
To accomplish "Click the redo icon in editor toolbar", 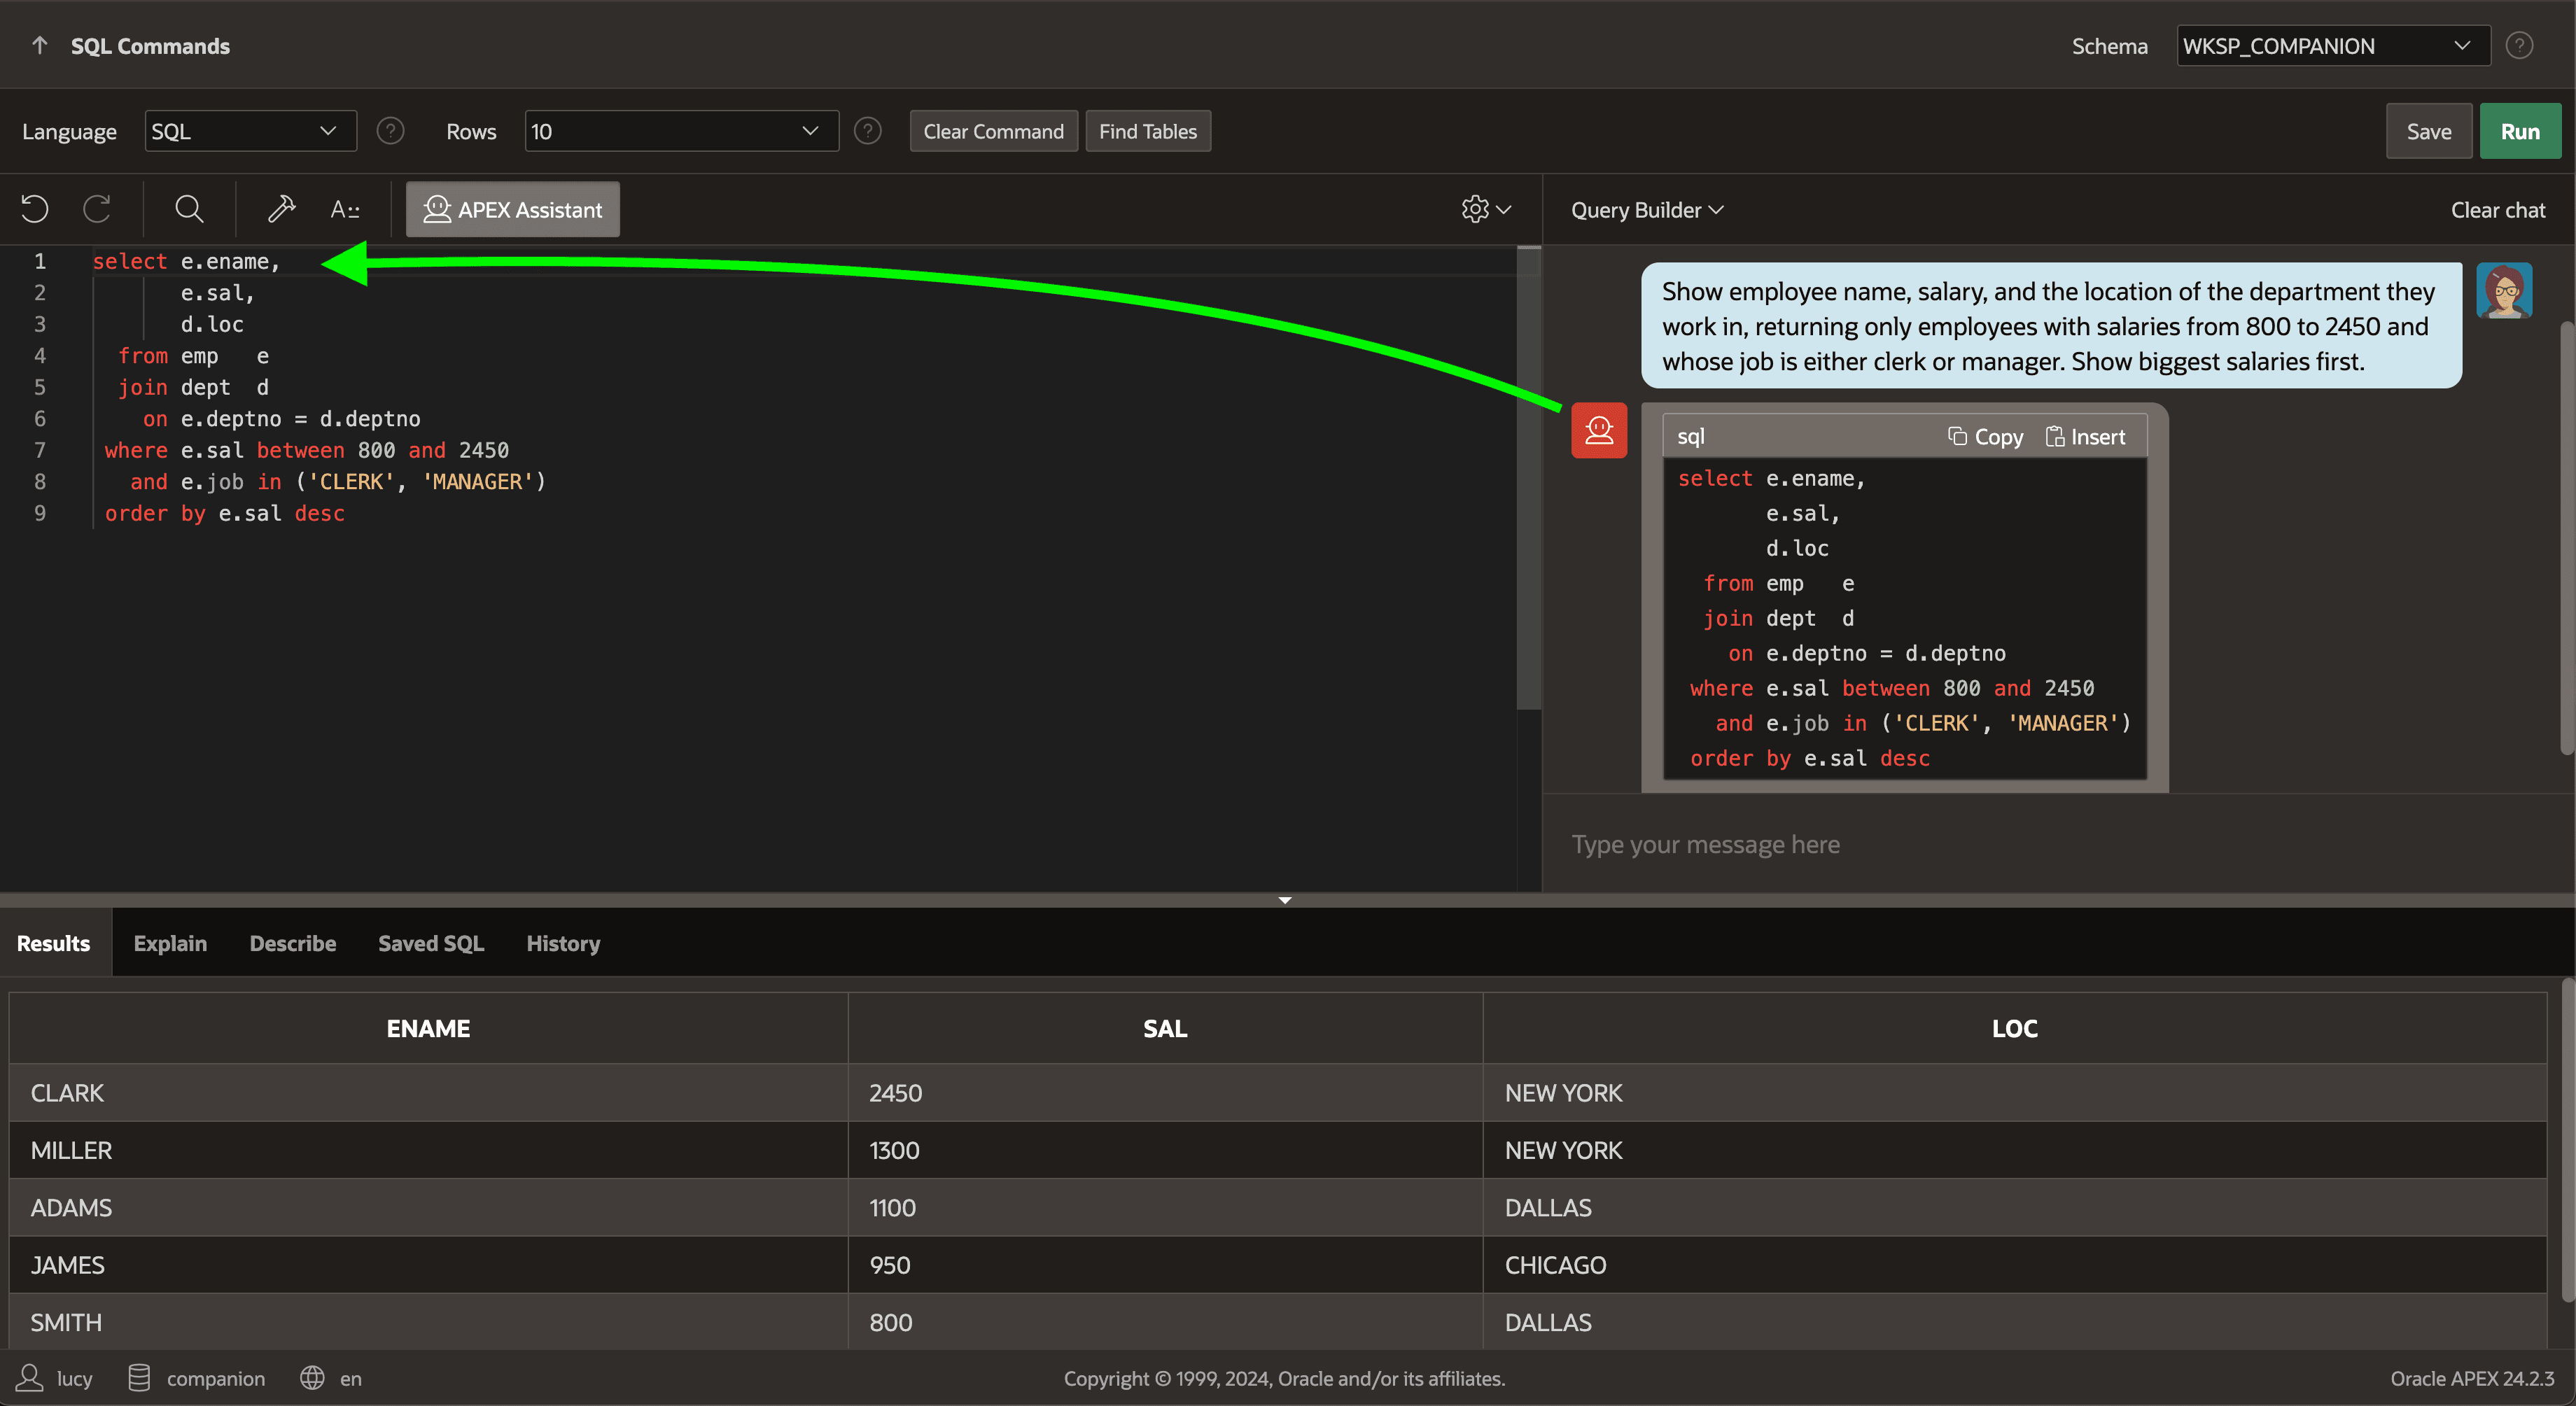I will point(97,209).
